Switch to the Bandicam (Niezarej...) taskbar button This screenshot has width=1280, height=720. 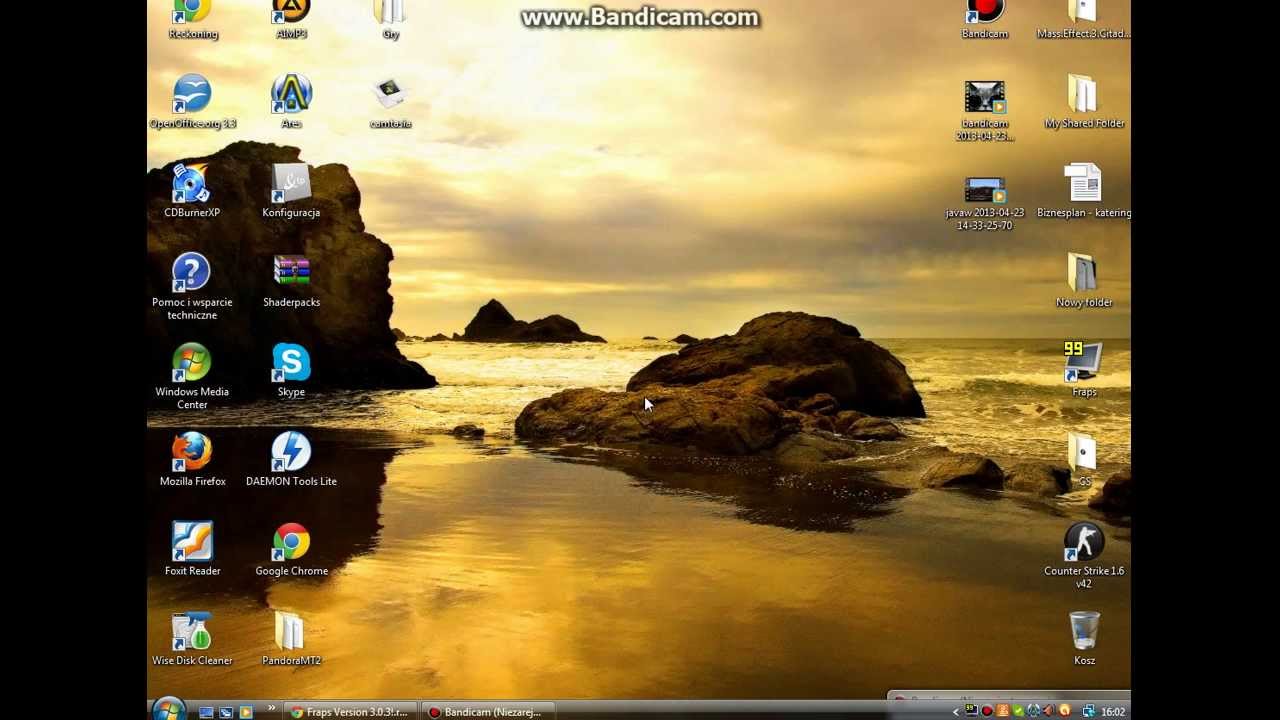(x=487, y=712)
